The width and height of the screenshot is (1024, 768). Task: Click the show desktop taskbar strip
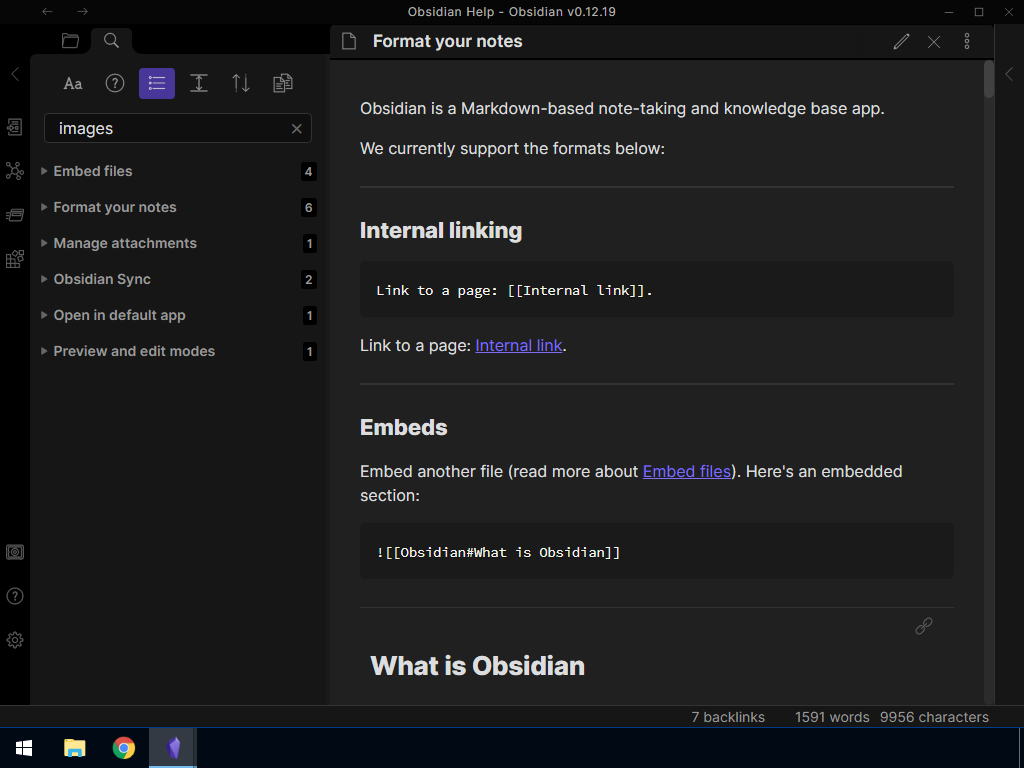tap(1021, 748)
